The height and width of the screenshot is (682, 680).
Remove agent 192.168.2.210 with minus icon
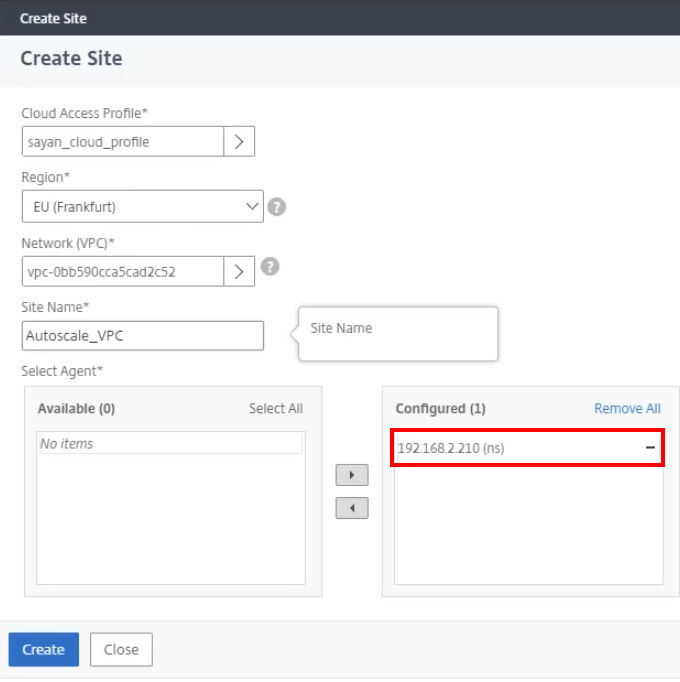[x=650, y=448]
